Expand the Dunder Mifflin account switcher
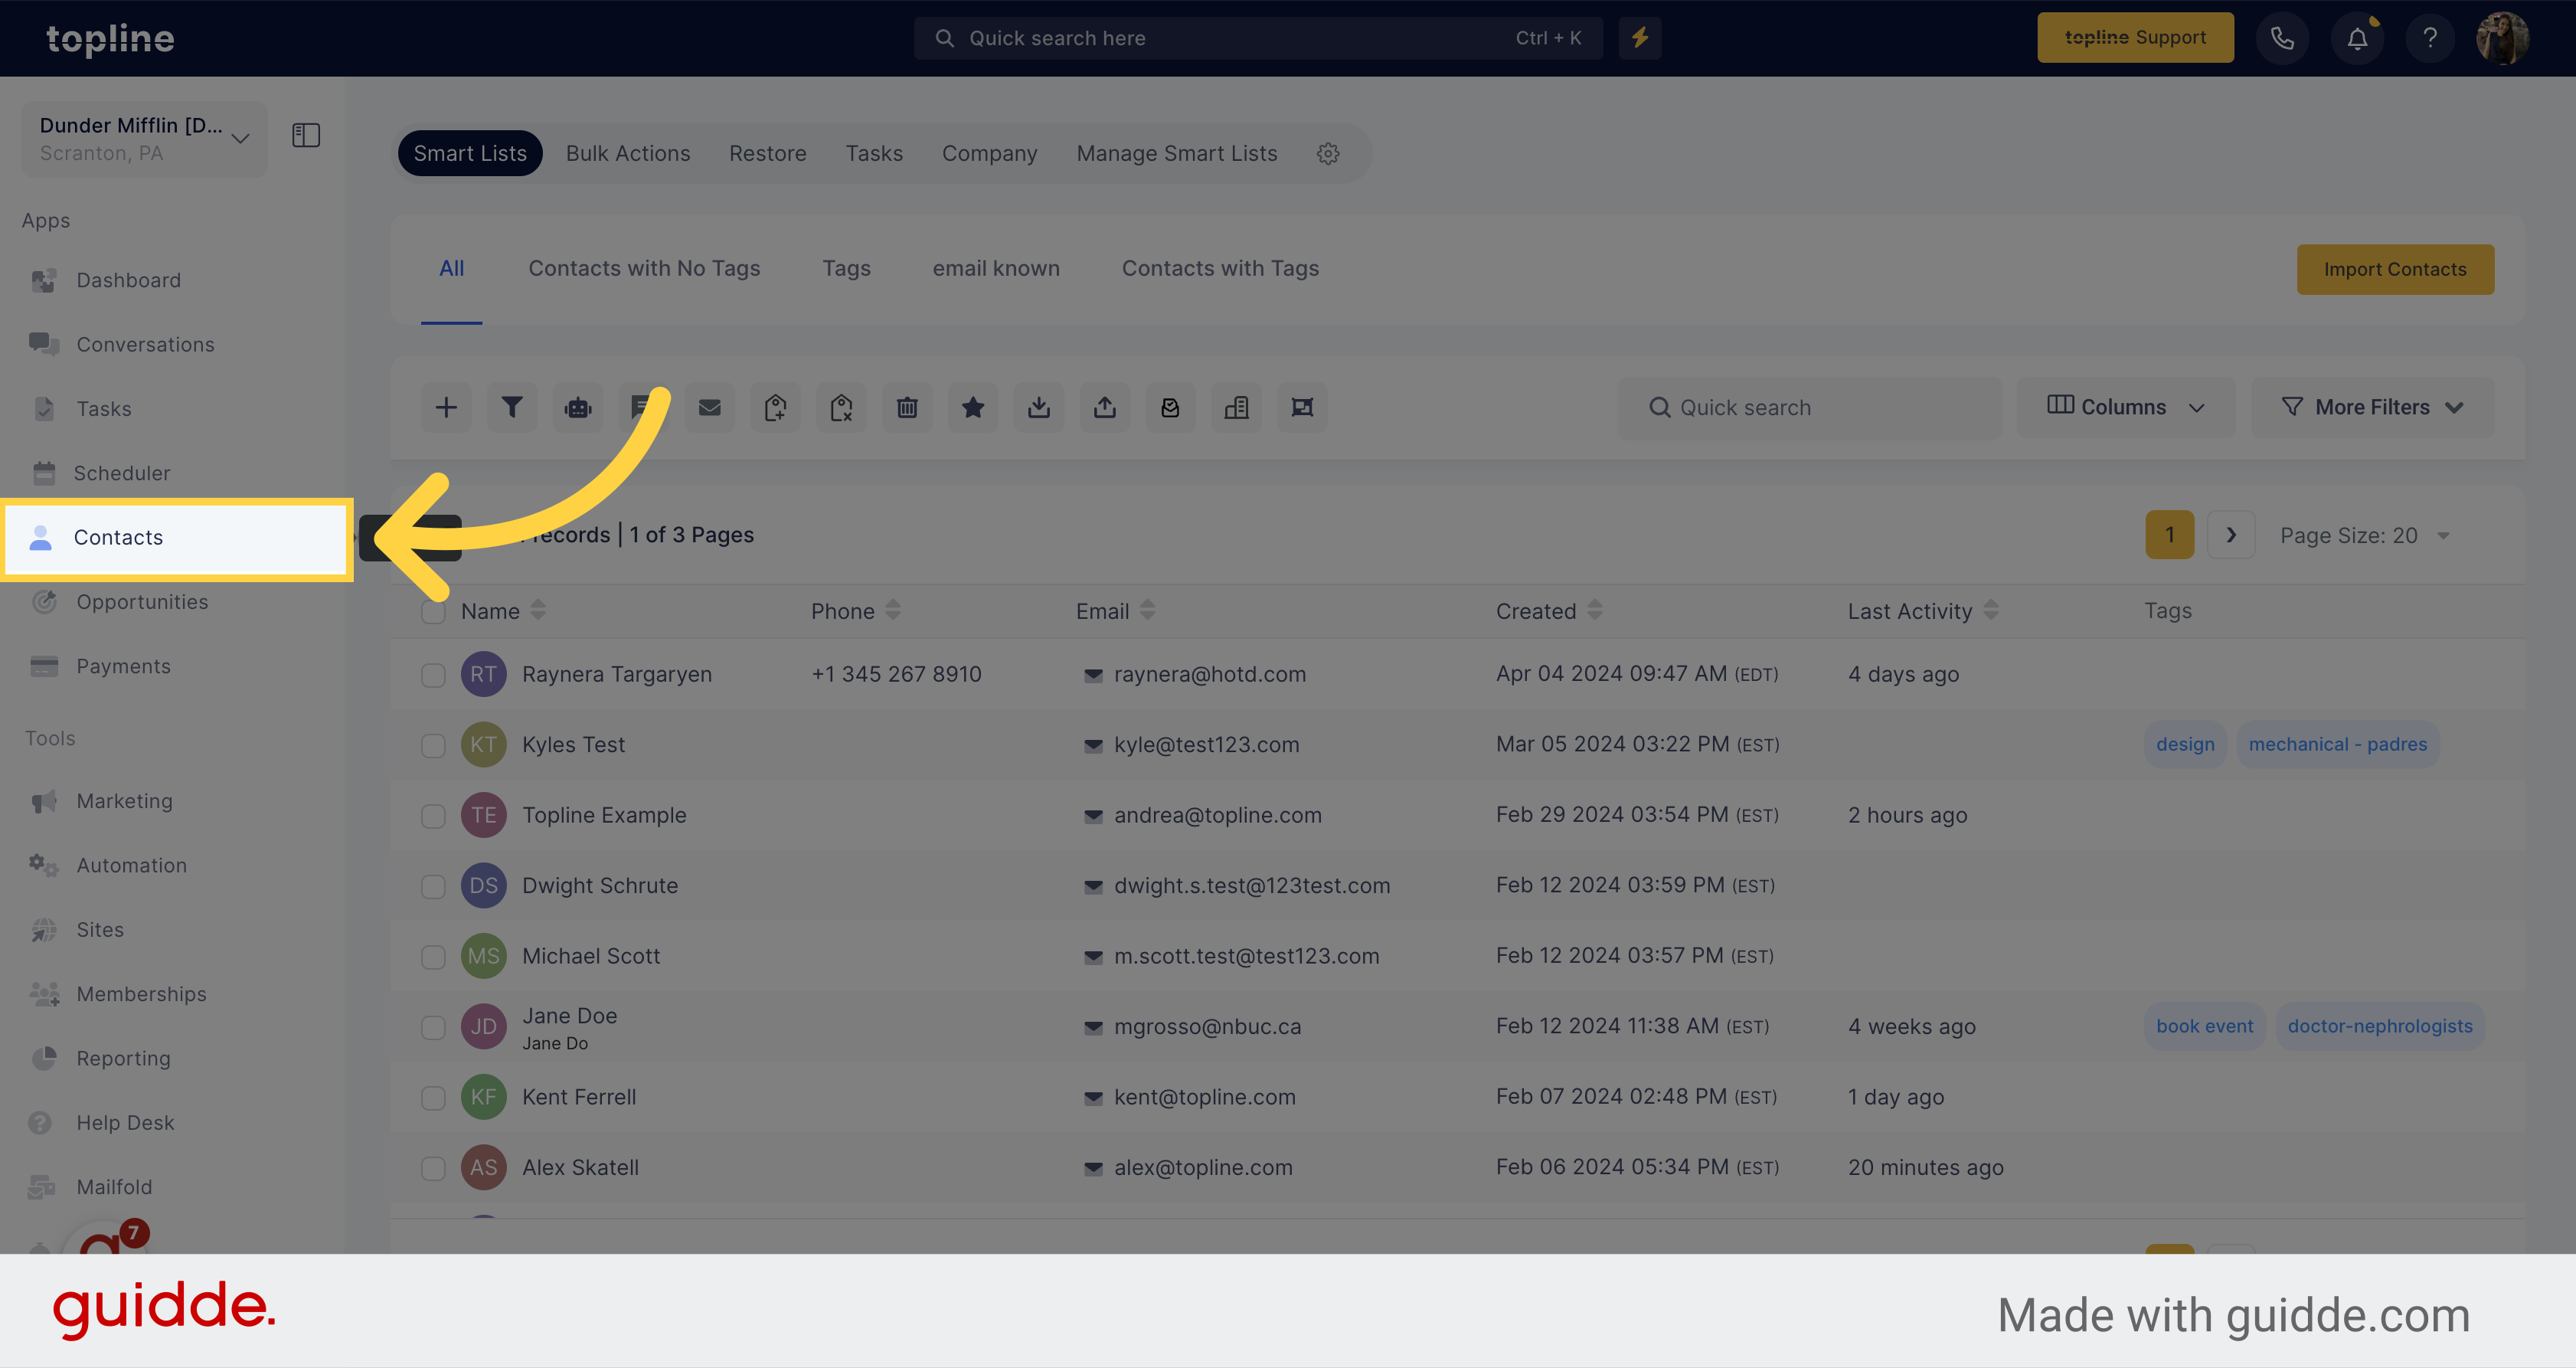This screenshot has width=2576, height=1368. point(144,139)
